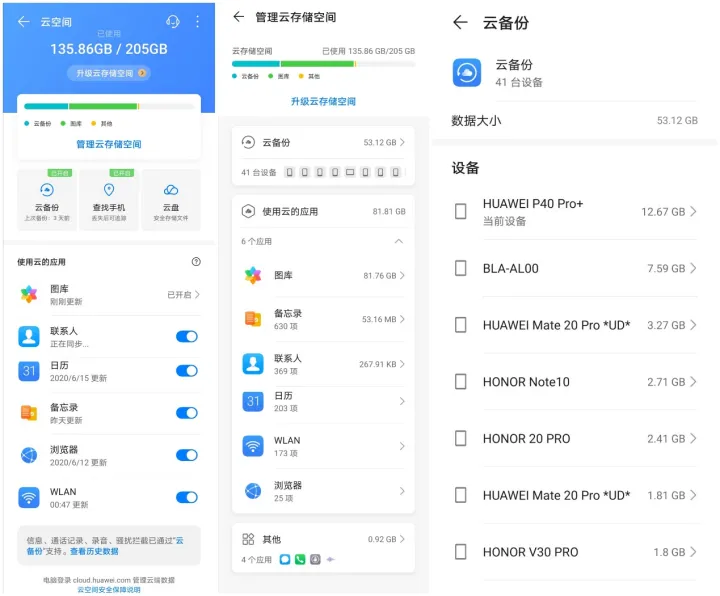Open 日历 203 项 row chevron
The image size is (720, 596).
[402, 402]
